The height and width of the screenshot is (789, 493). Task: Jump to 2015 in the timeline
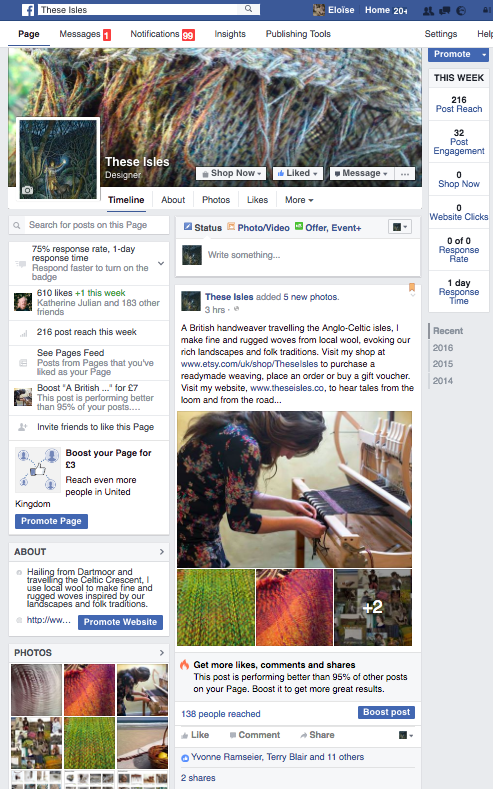point(443,364)
